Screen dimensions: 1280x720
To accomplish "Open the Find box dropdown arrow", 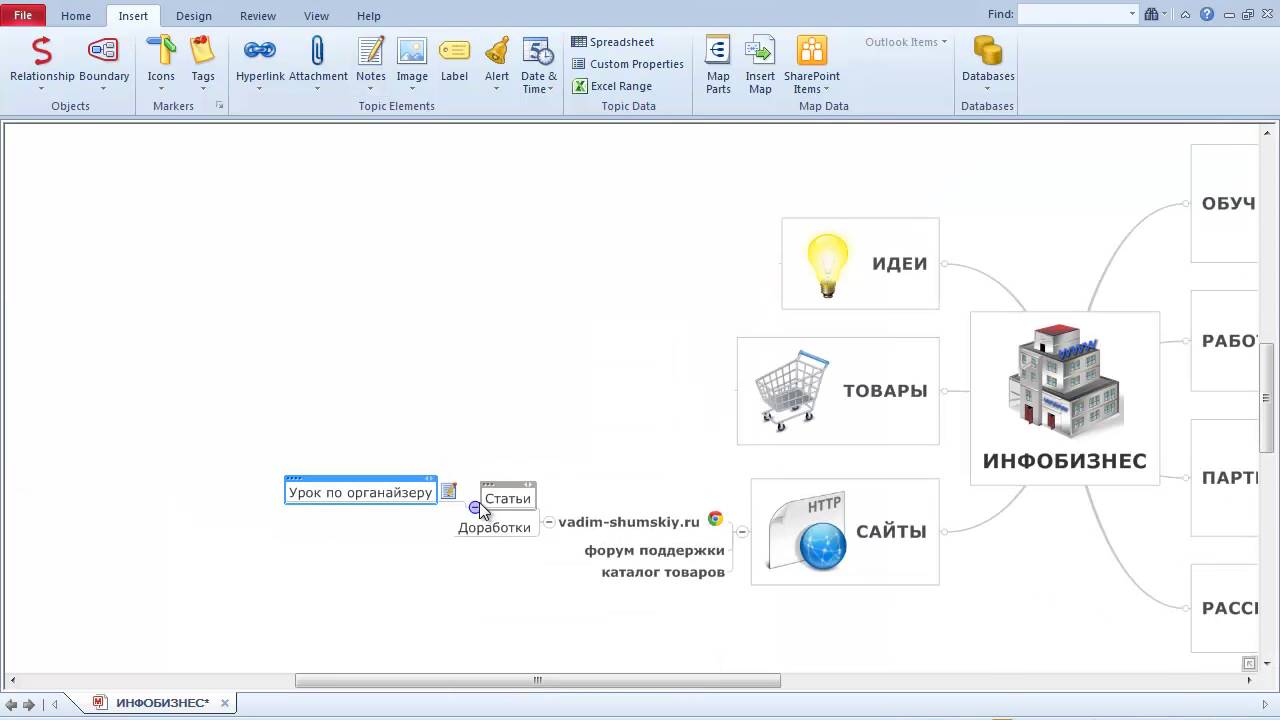I will (x=1132, y=14).
